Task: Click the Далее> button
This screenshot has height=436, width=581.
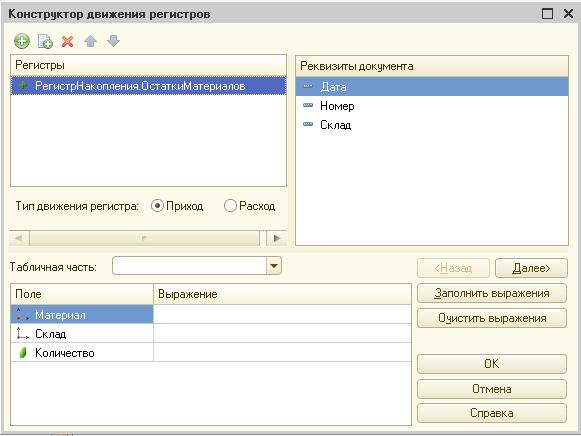Action: [x=531, y=268]
